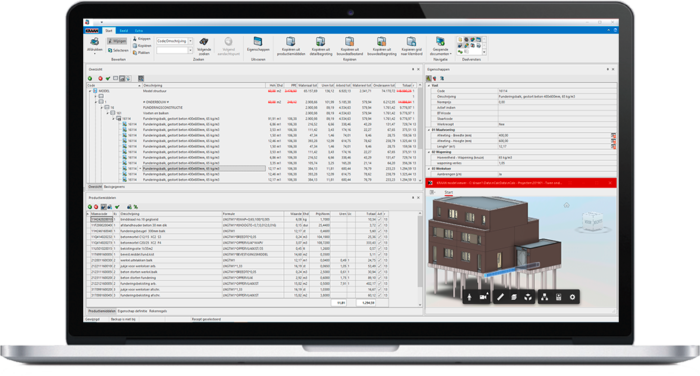Image resolution: width=700 pixels, height=376 pixels.
Task: Click the view cube in 3D viewer
Action: point(593,221)
